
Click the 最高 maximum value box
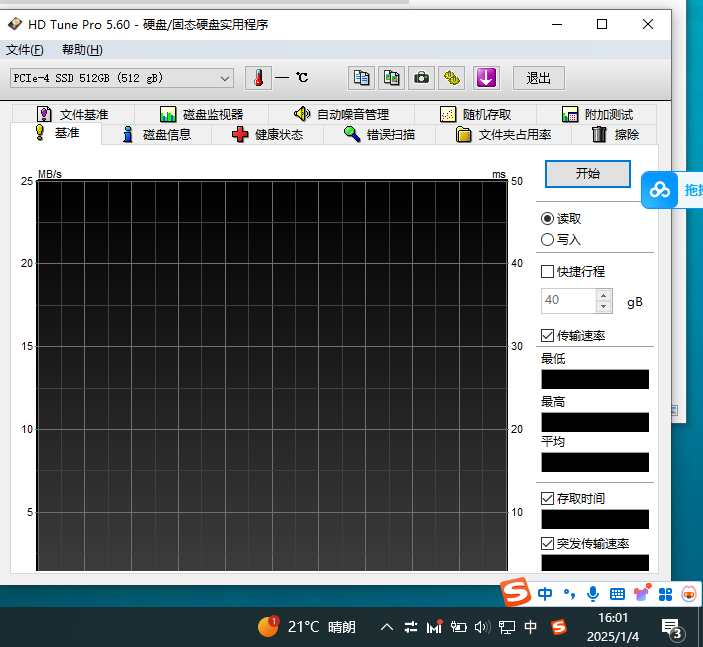(595, 422)
